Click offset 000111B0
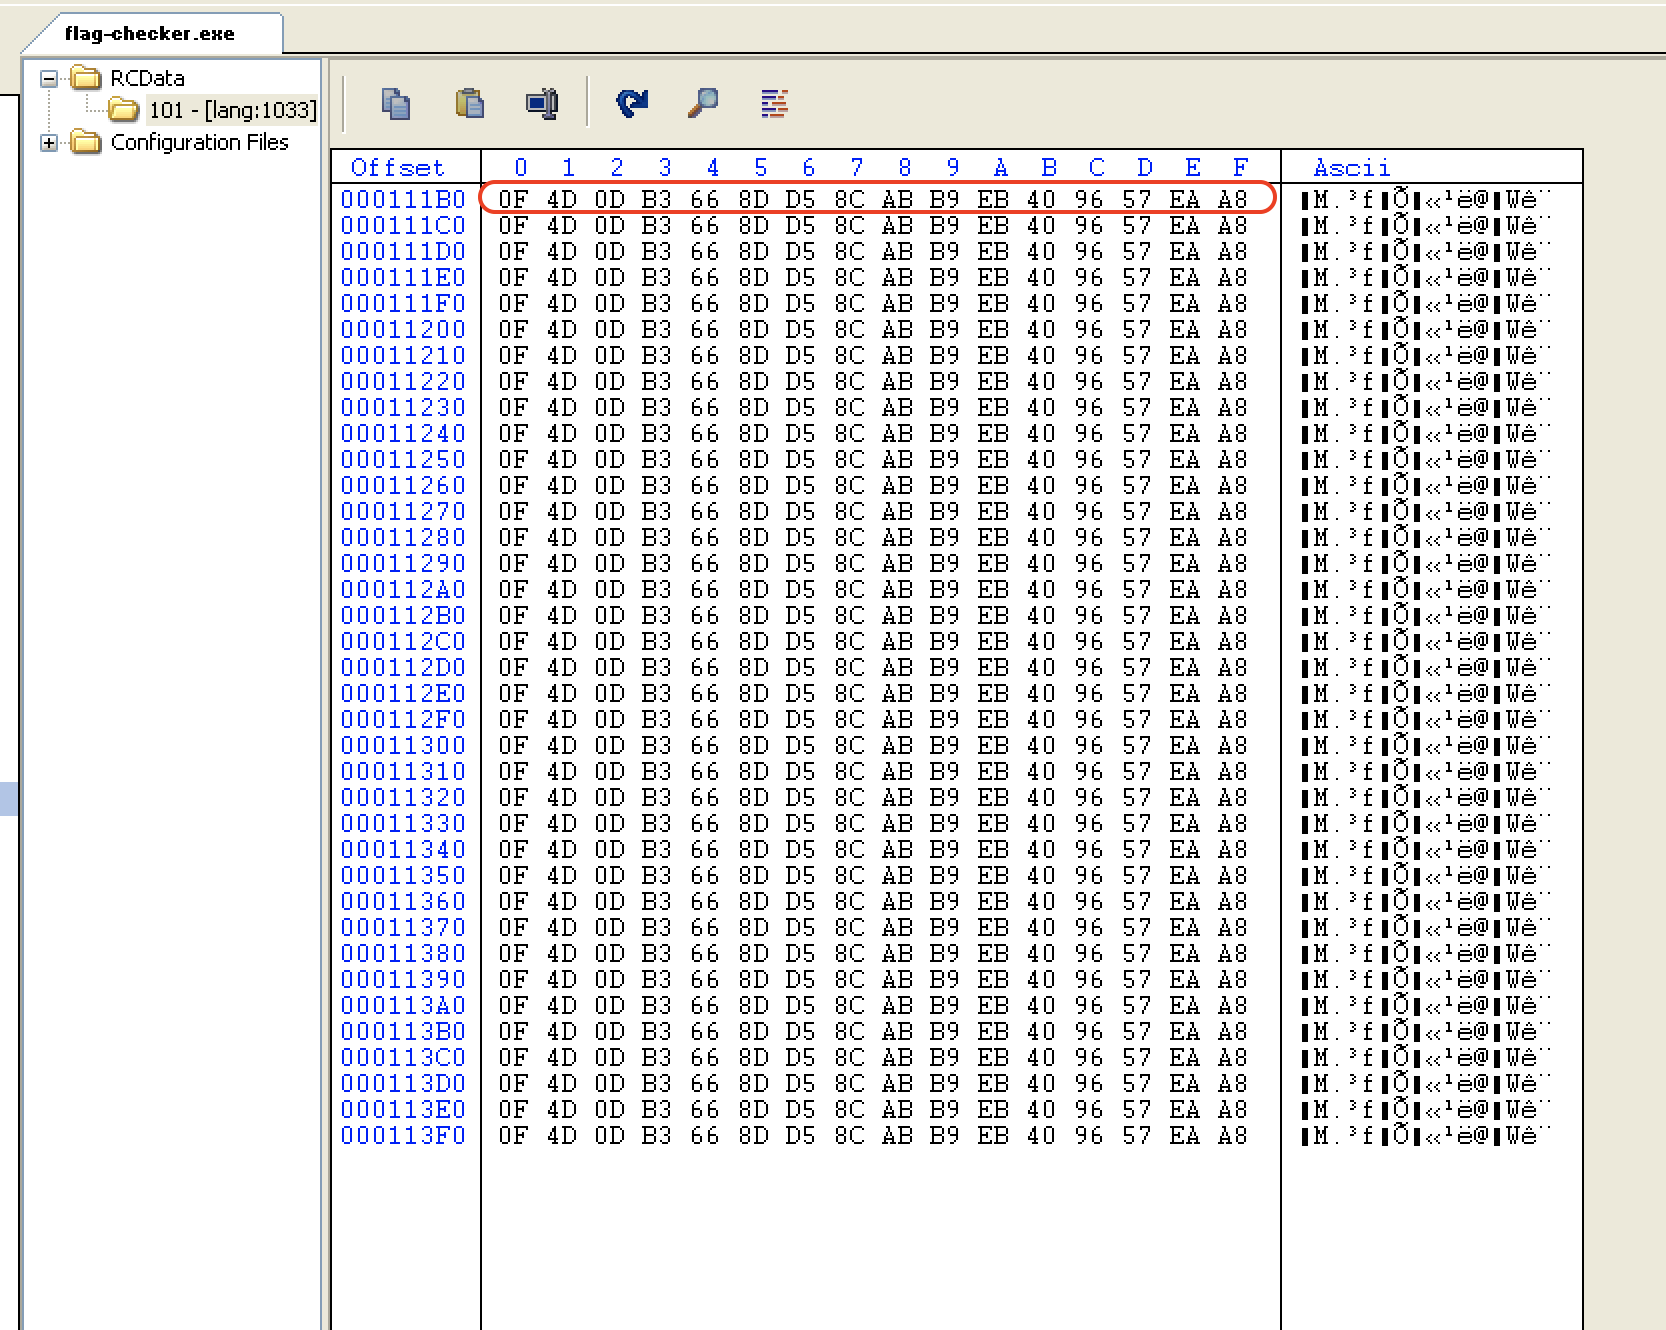 tap(404, 199)
